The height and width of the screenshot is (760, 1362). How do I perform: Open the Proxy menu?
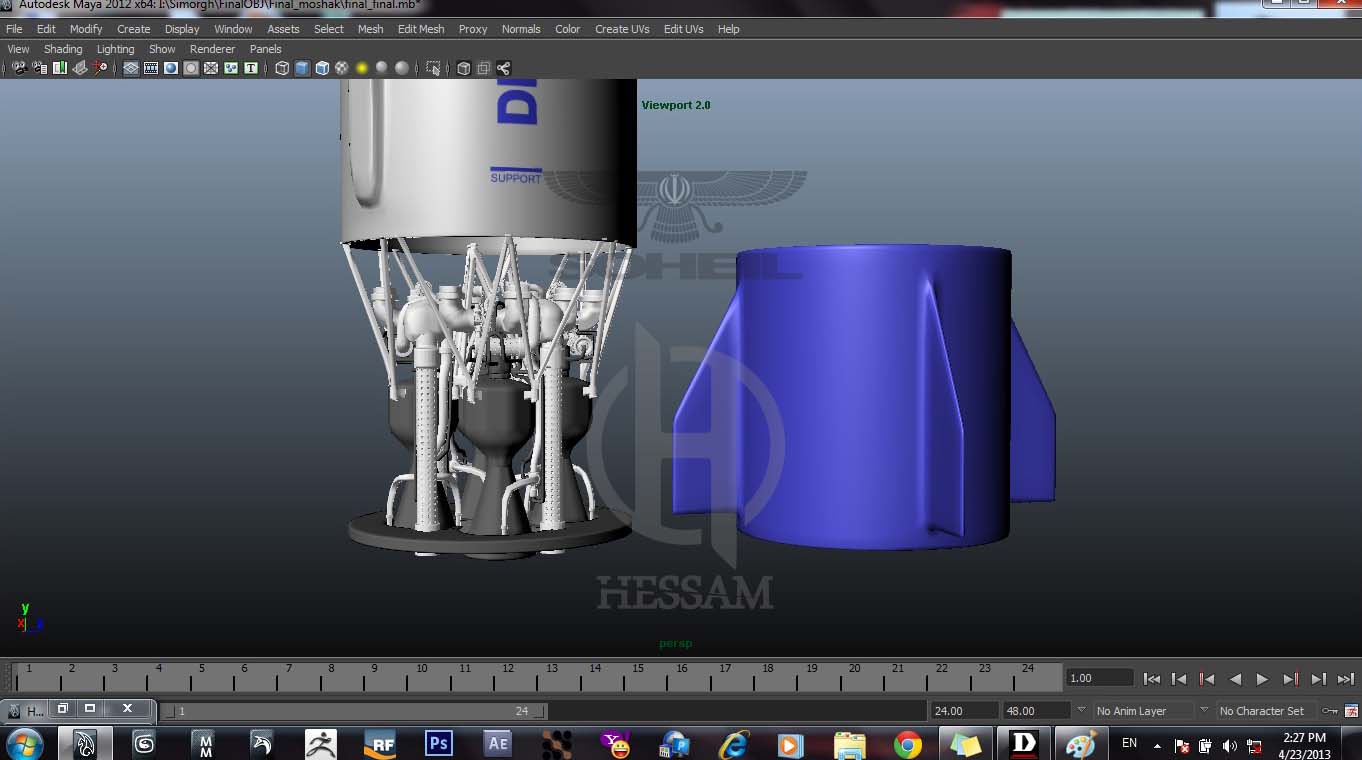(473, 29)
